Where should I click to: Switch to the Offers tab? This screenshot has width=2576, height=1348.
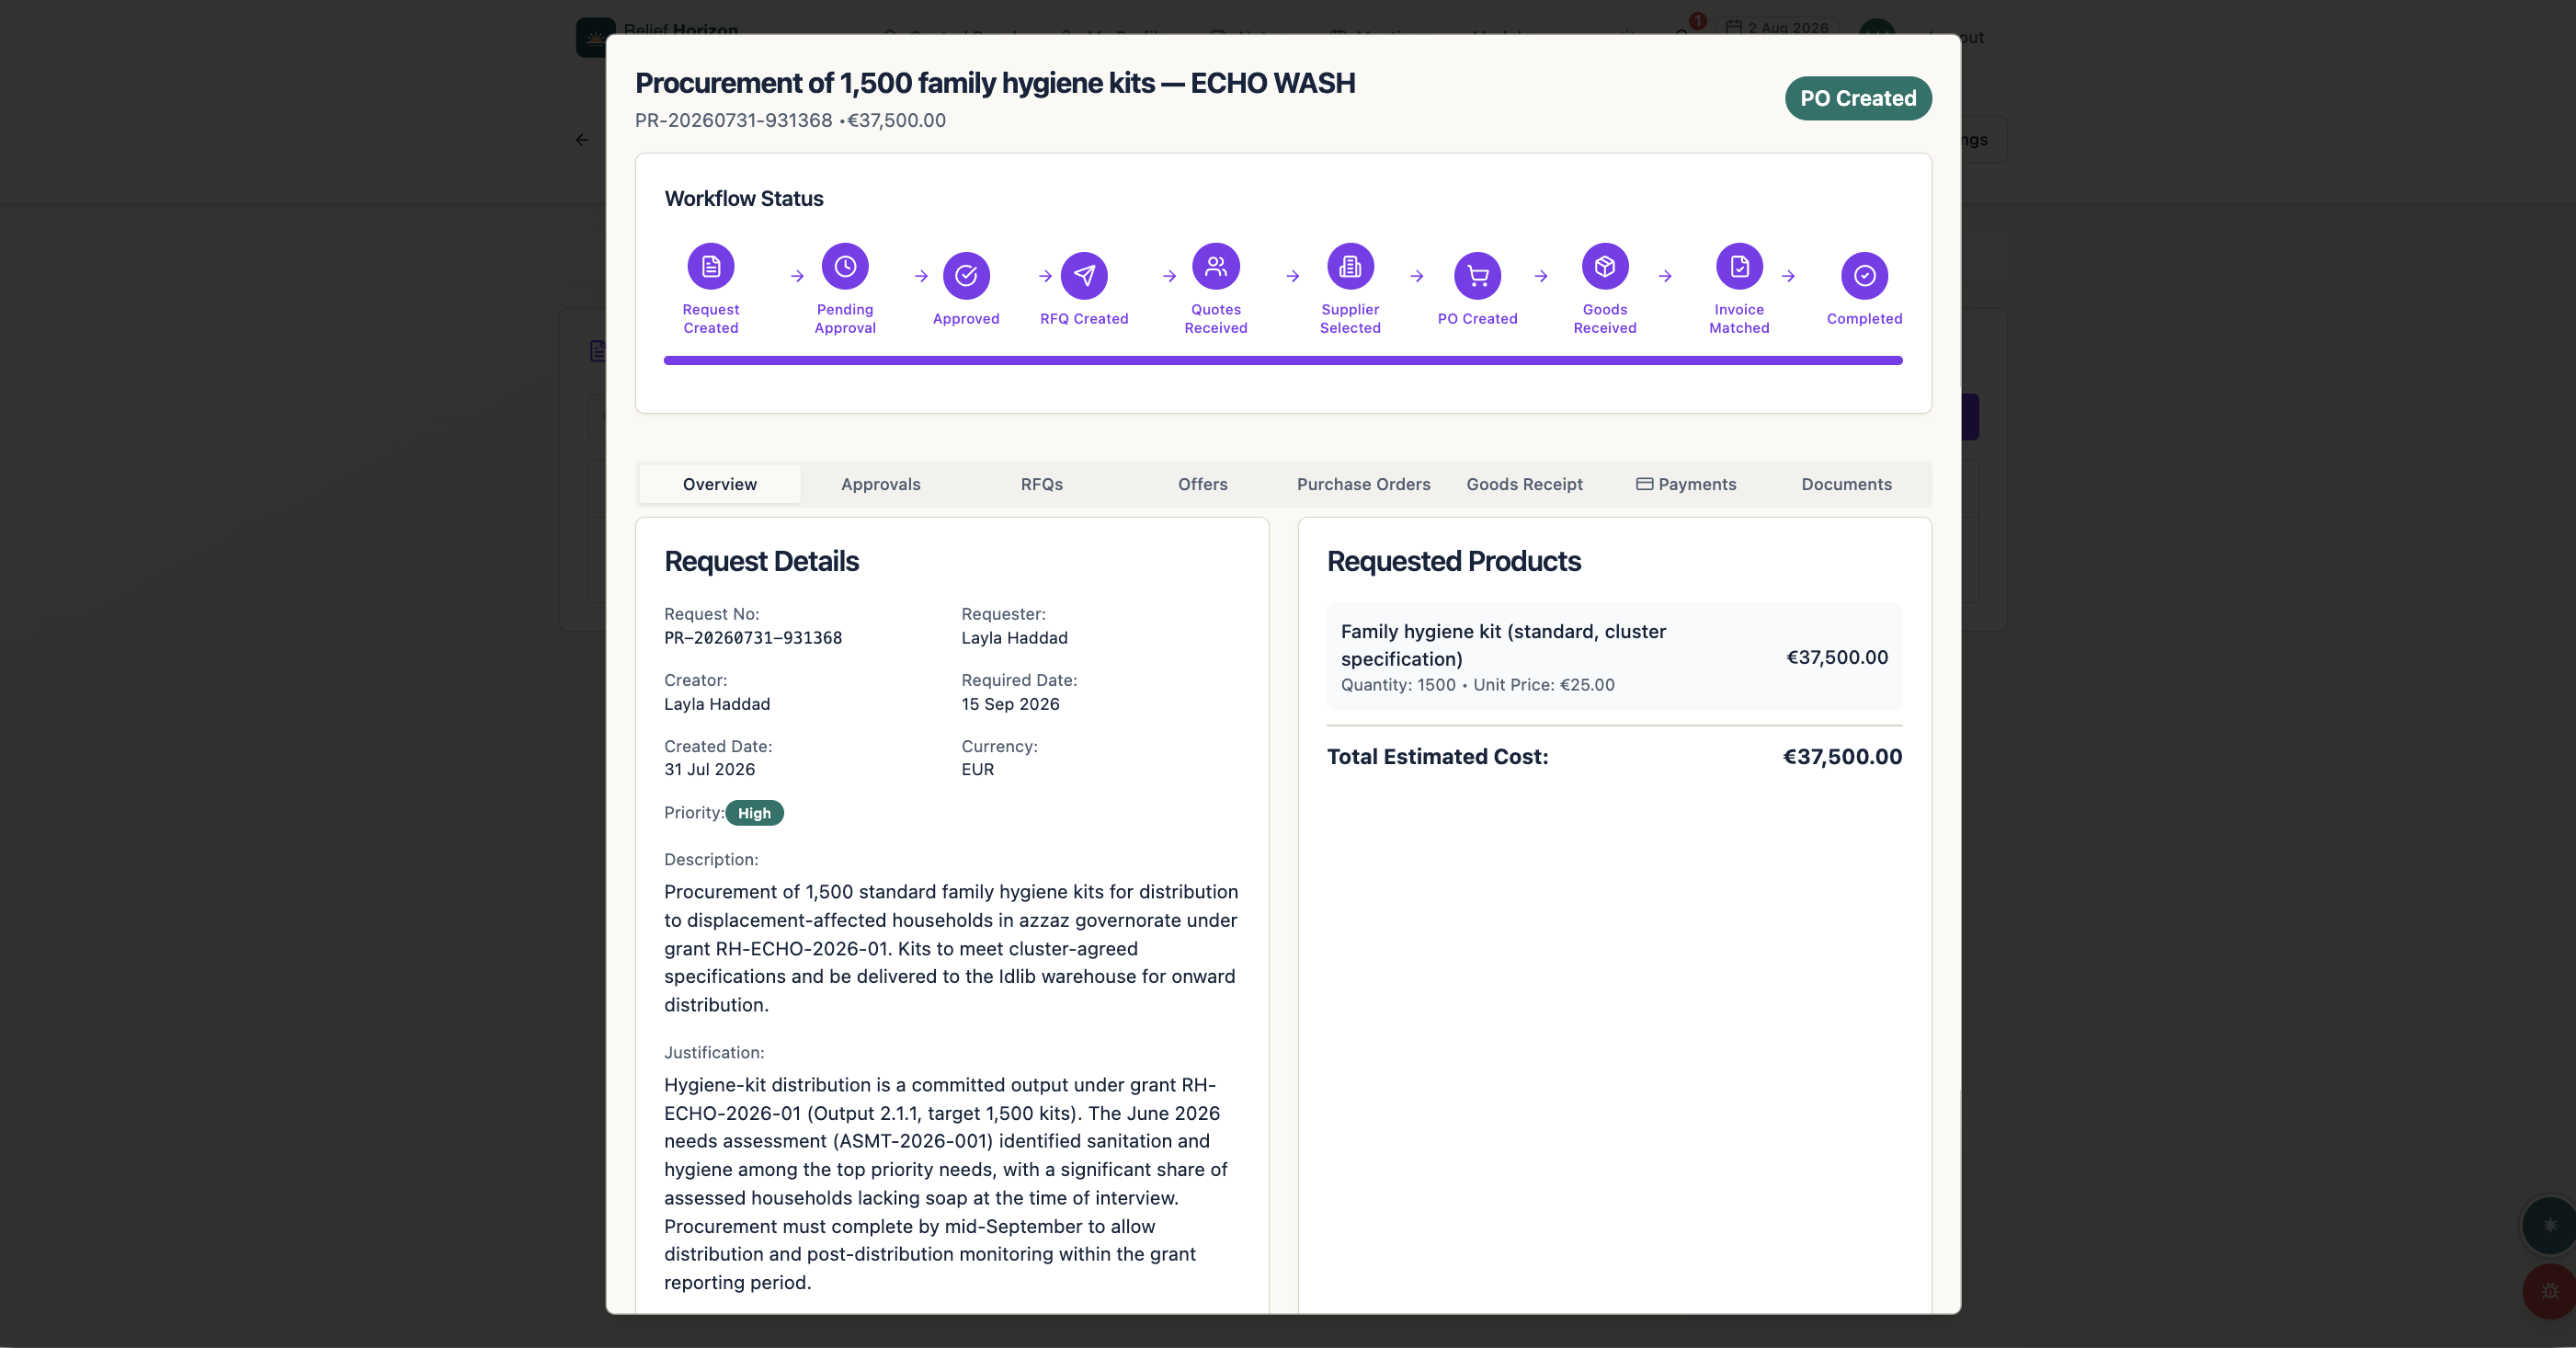[1203, 484]
